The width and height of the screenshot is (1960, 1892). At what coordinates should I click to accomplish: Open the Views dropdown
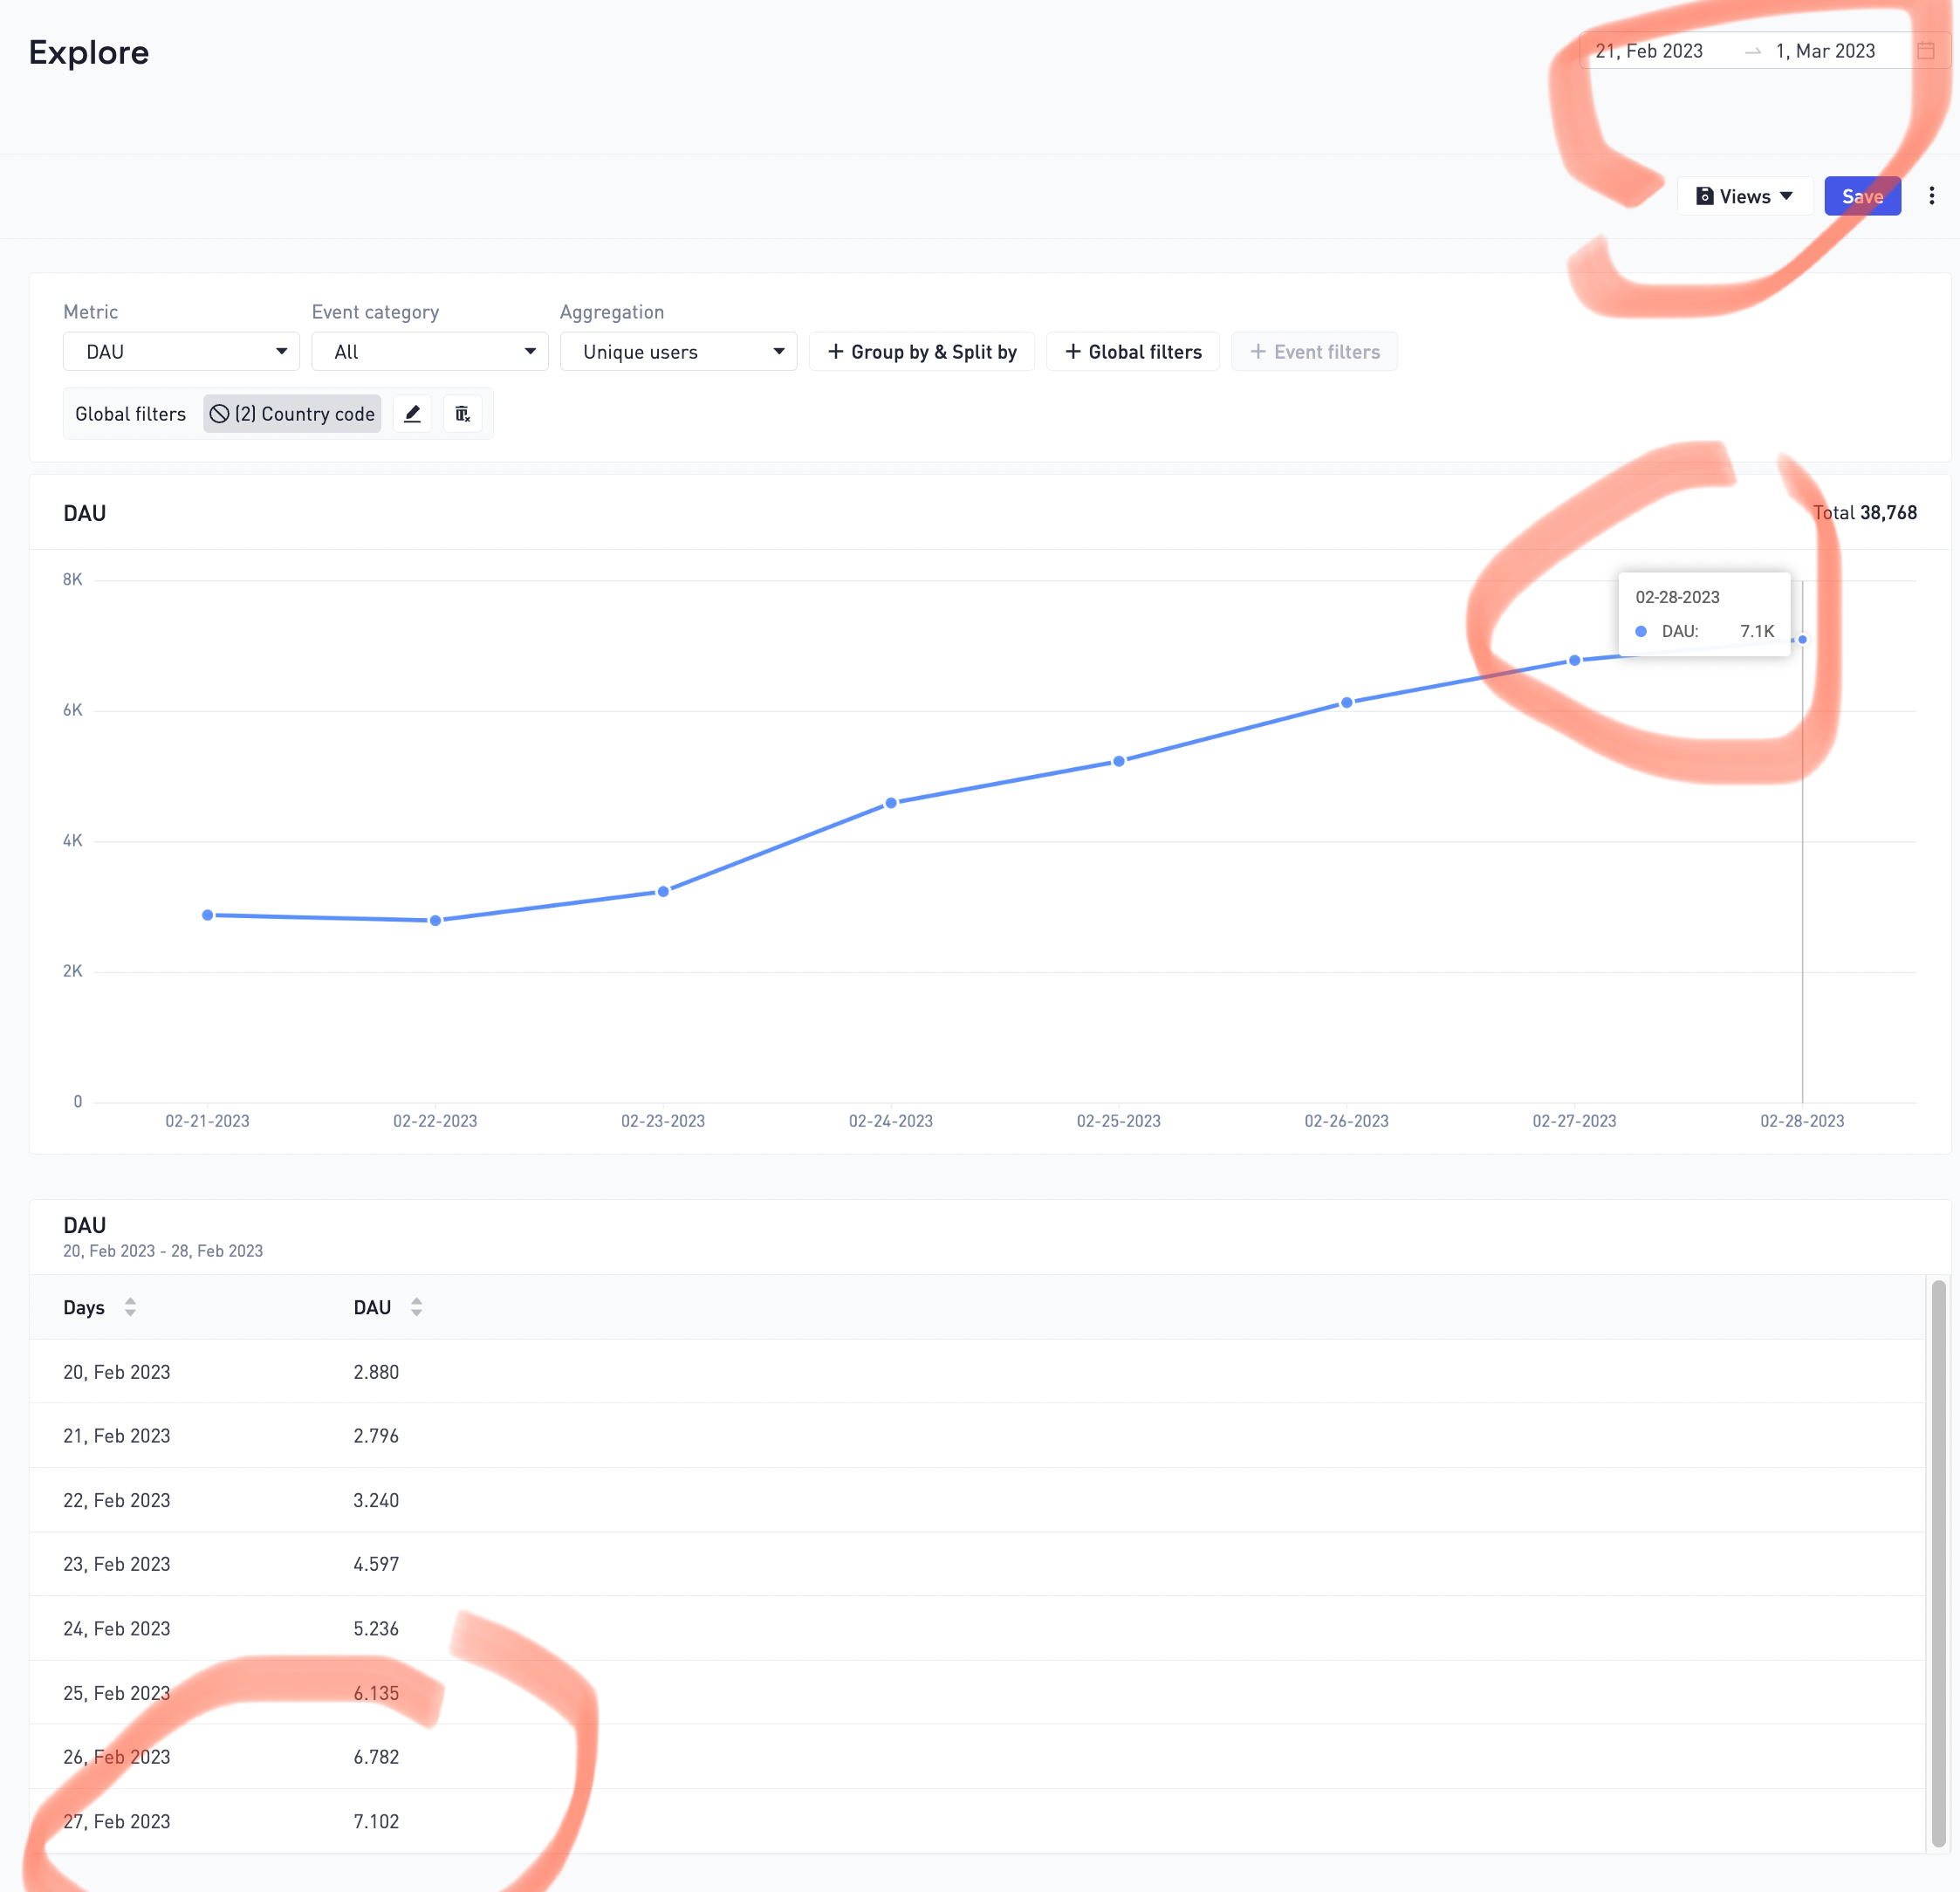click(x=1744, y=196)
